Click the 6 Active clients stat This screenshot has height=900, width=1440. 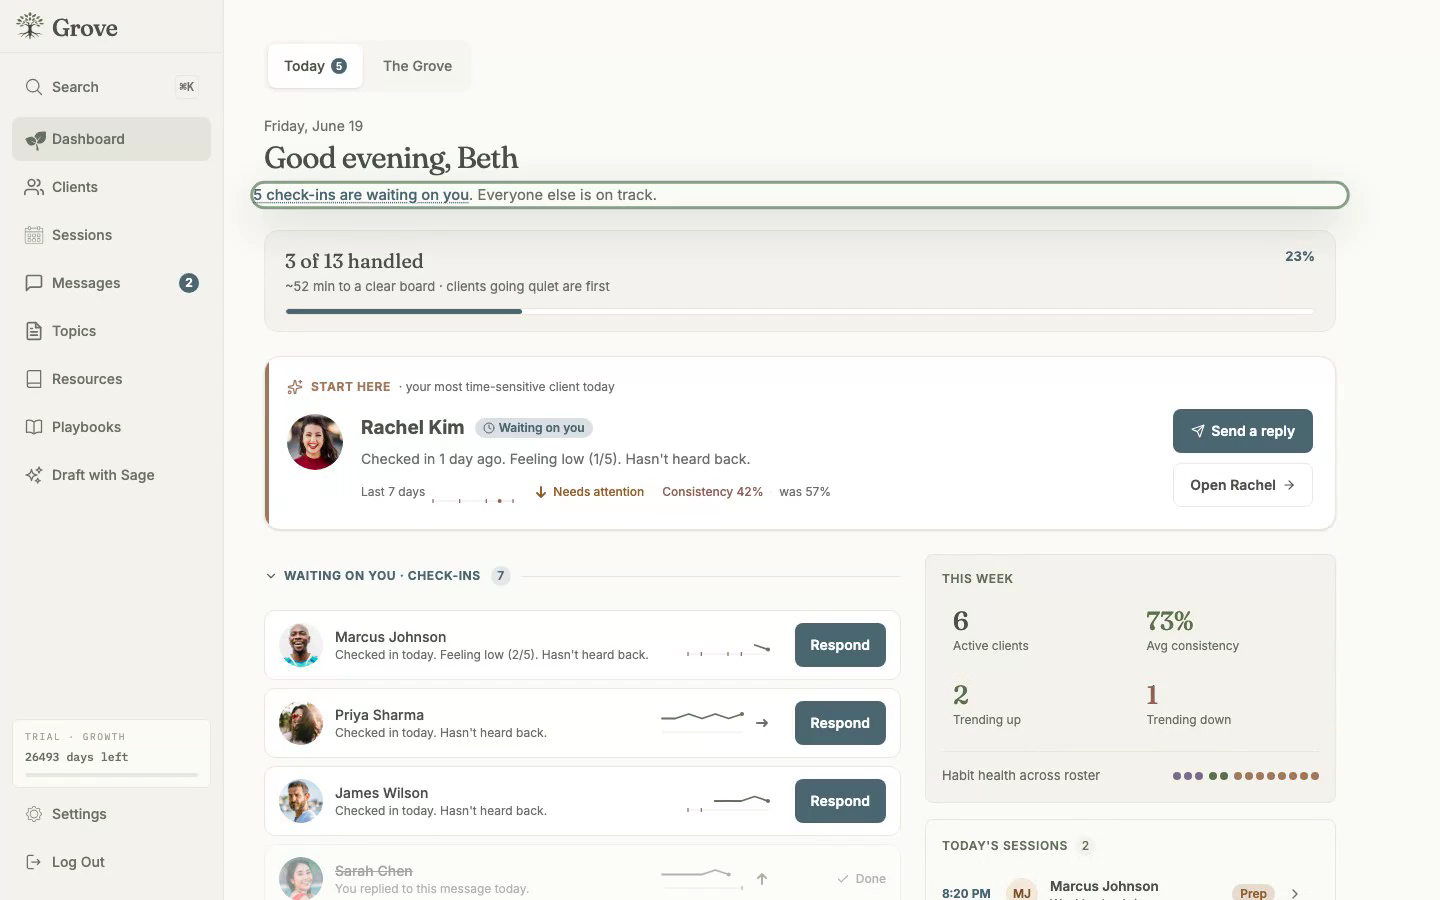990,630
